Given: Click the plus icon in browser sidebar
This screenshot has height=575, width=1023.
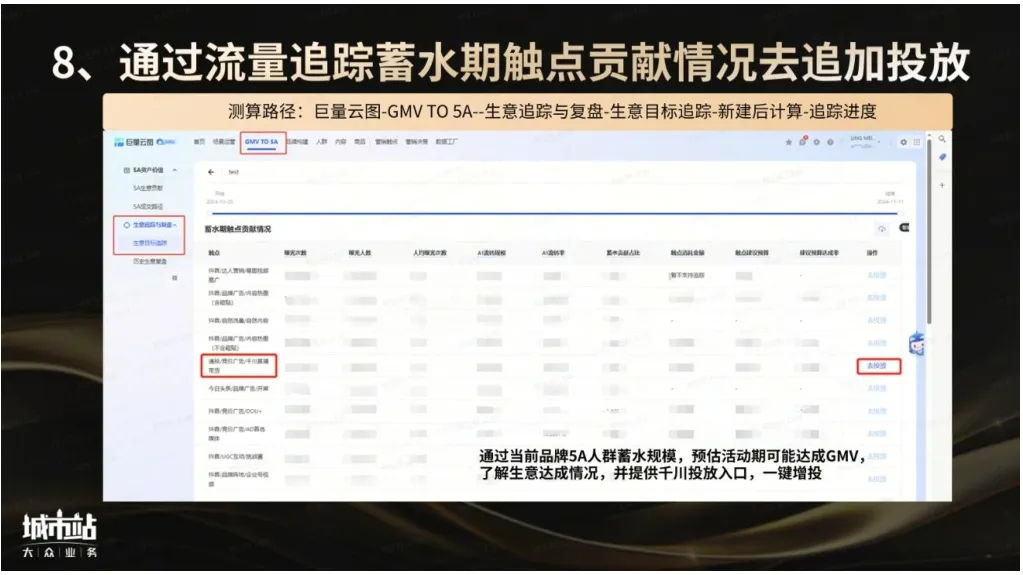Looking at the screenshot, I should [942, 185].
